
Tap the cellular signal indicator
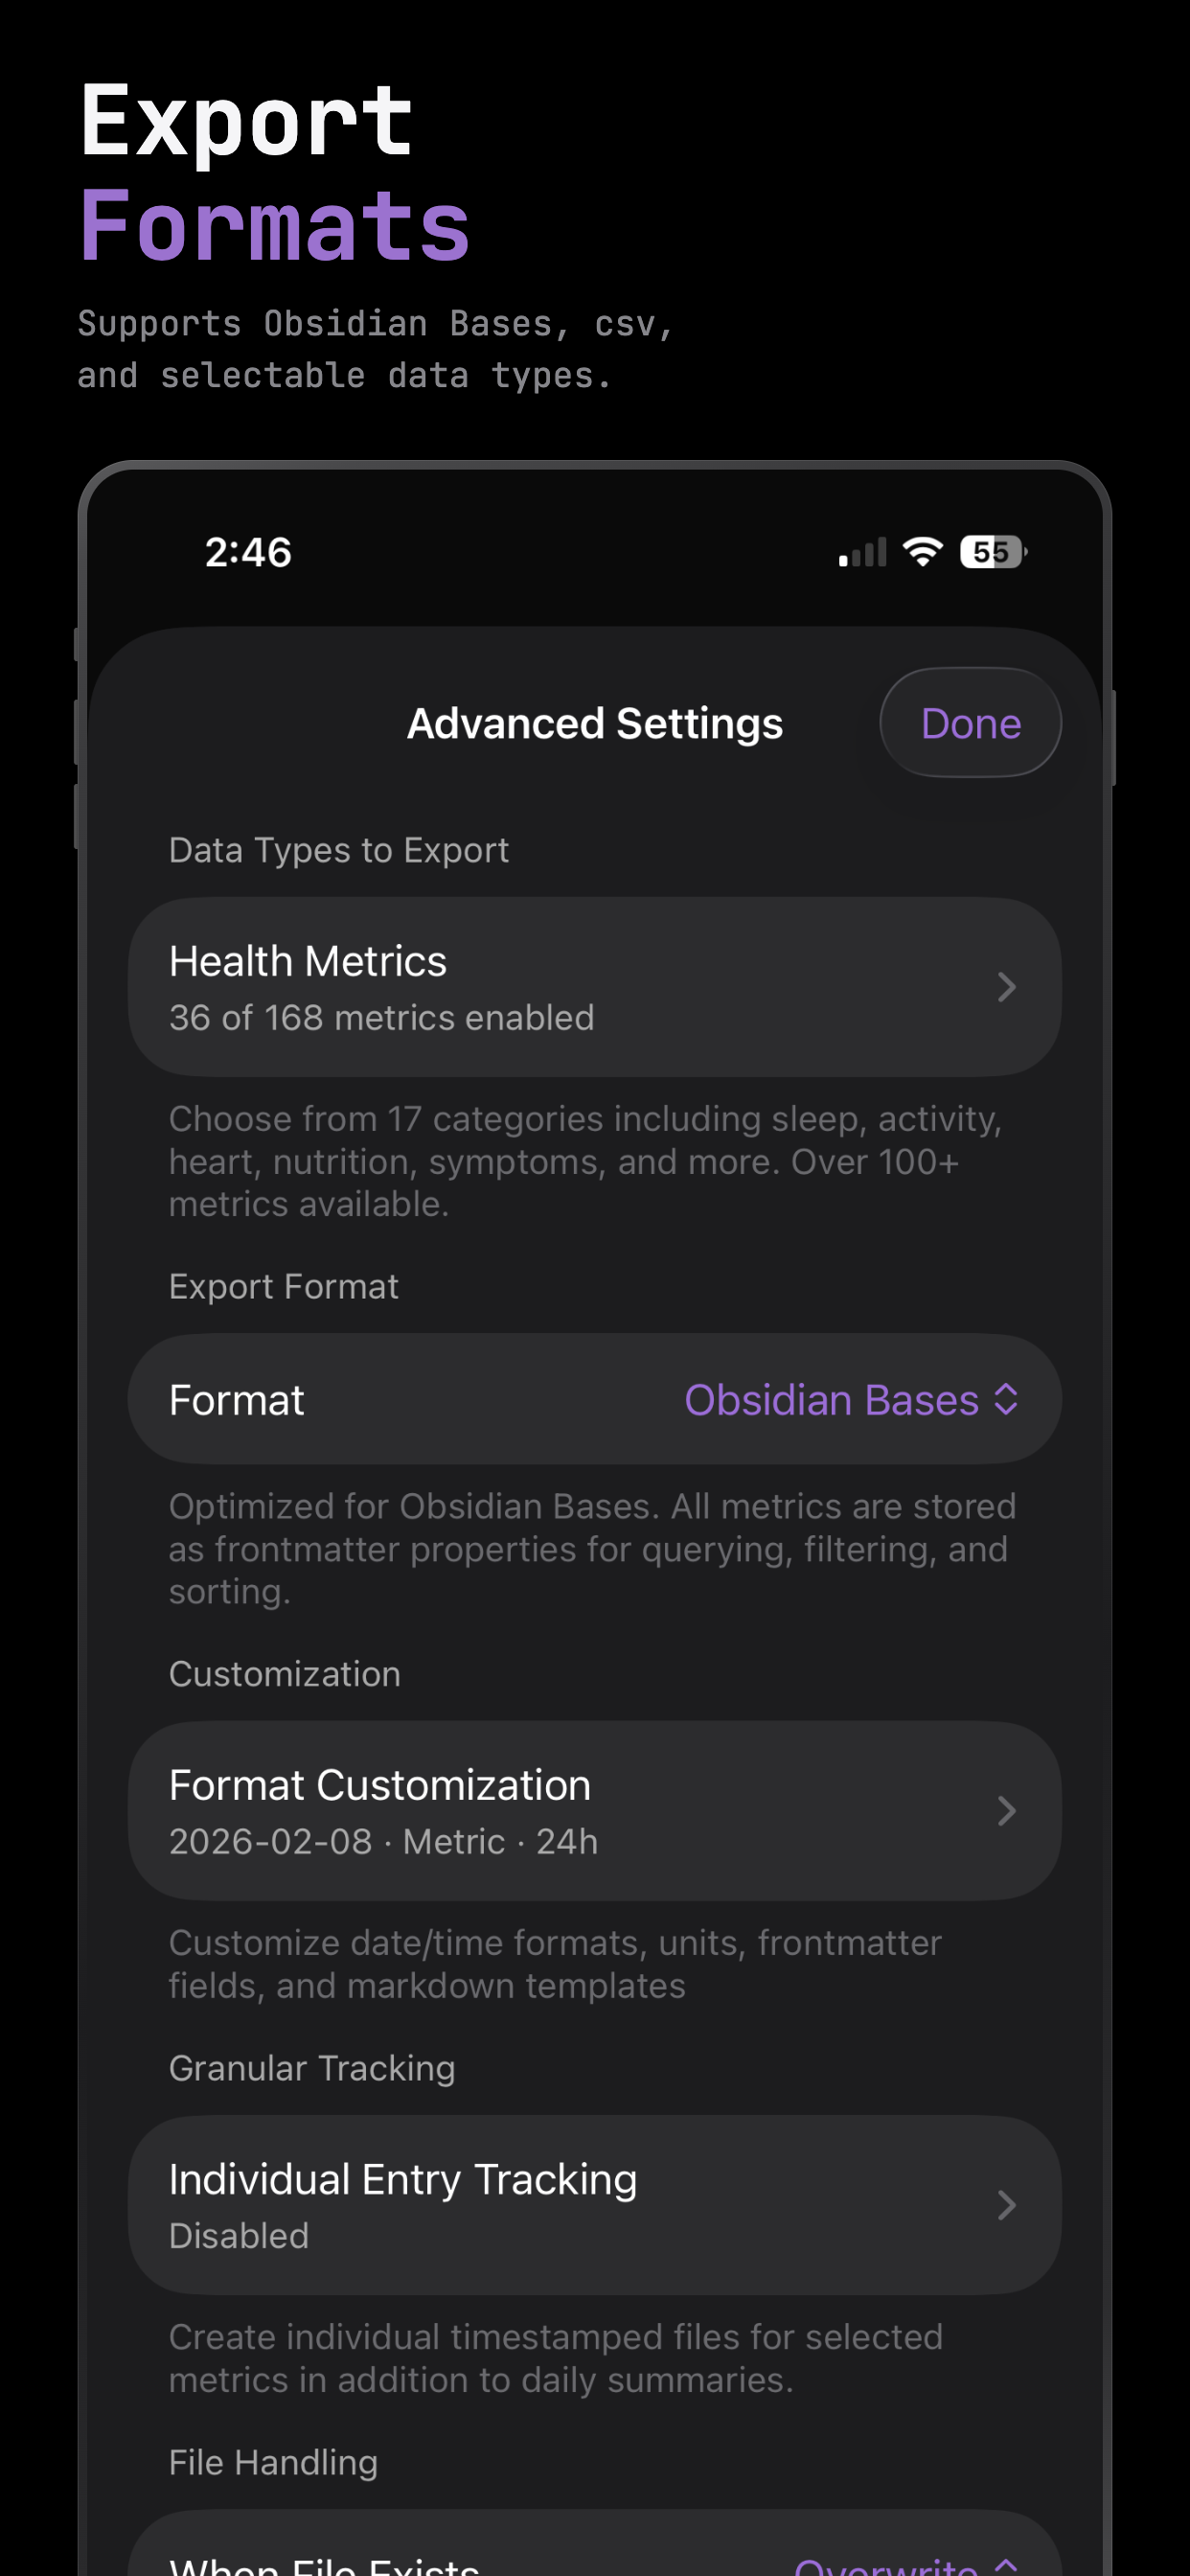(x=862, y=551)
